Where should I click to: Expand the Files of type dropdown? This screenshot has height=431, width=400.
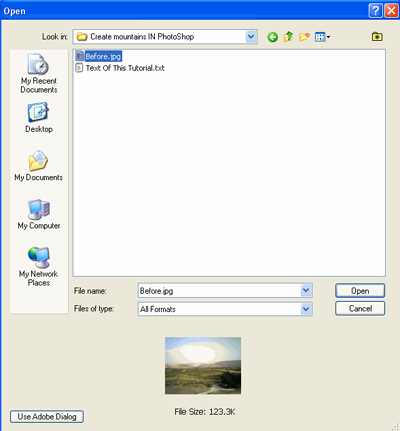click(306, 309)
